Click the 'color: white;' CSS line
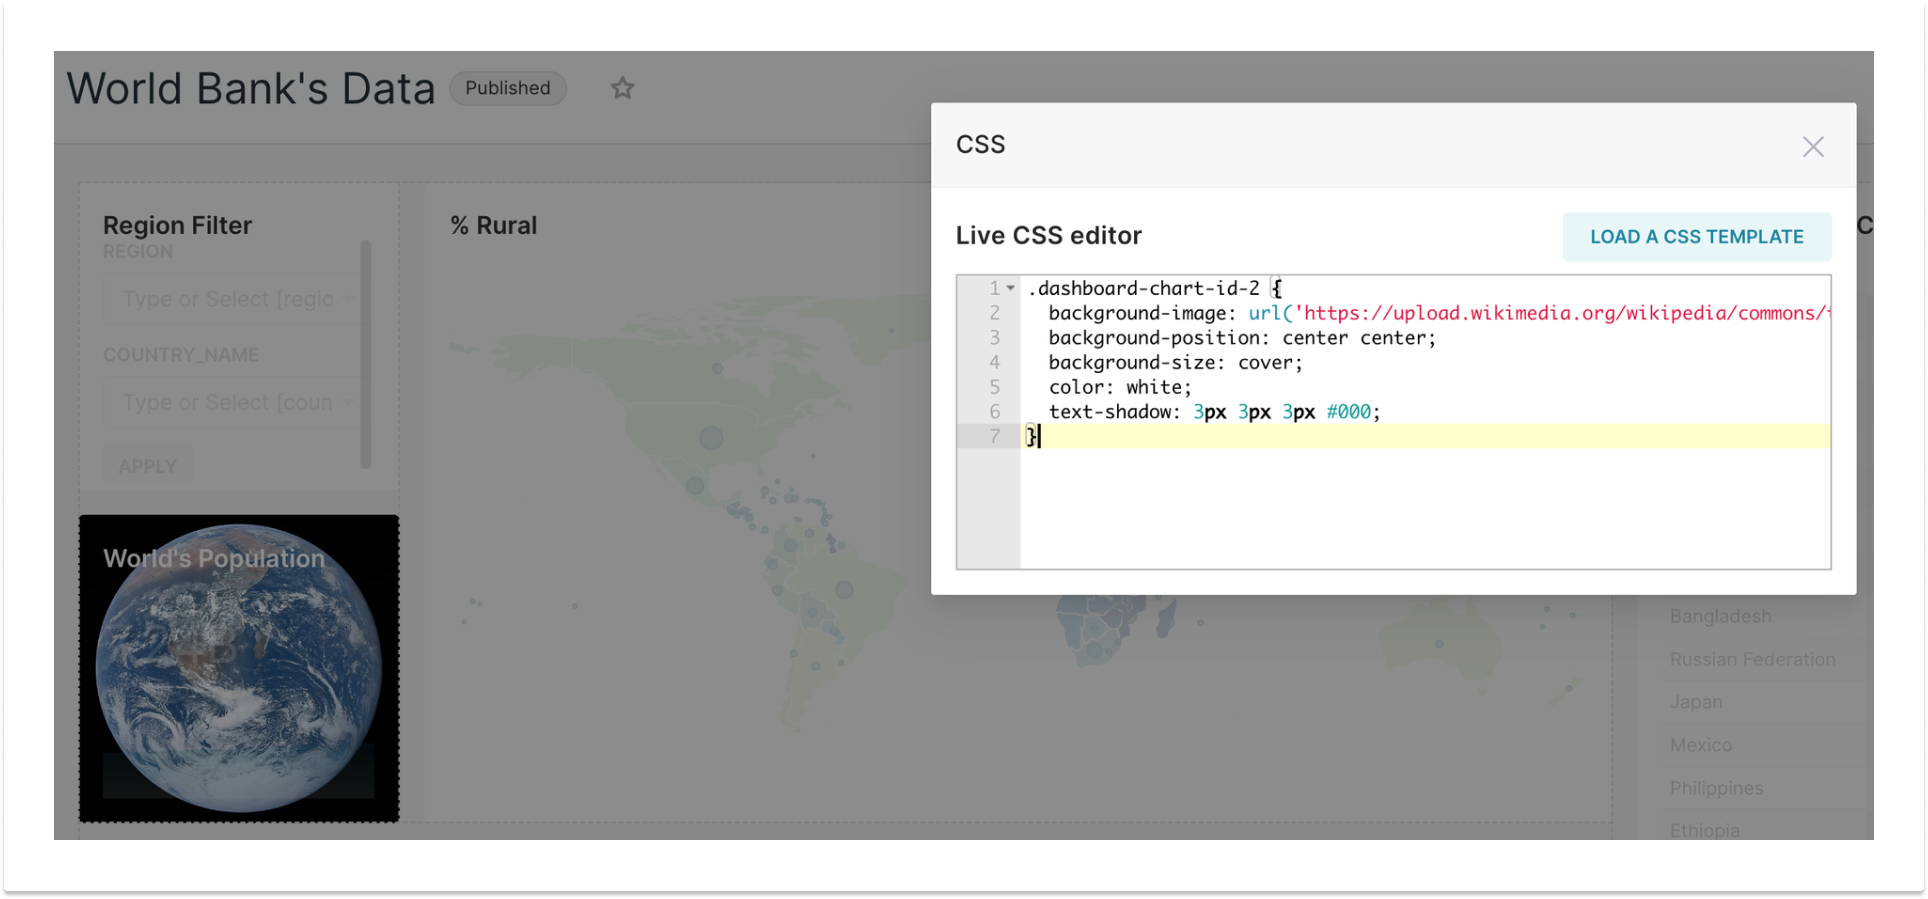 click(x=1120, y=387)
